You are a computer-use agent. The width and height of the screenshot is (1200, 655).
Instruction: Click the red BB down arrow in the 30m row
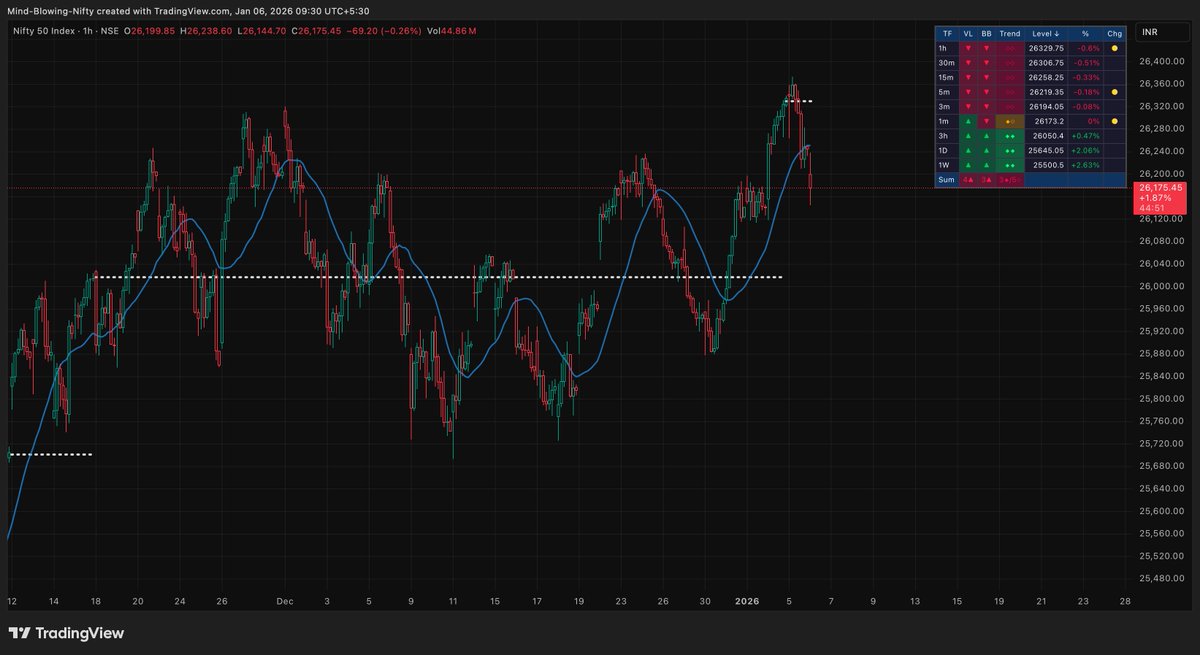pos(987,62)
